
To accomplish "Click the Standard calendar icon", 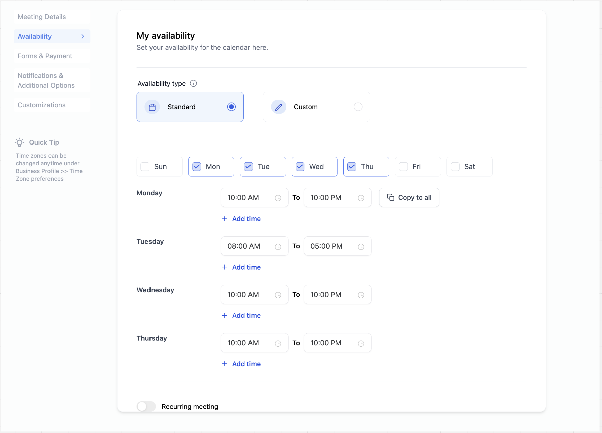I will tap(152, 107).
